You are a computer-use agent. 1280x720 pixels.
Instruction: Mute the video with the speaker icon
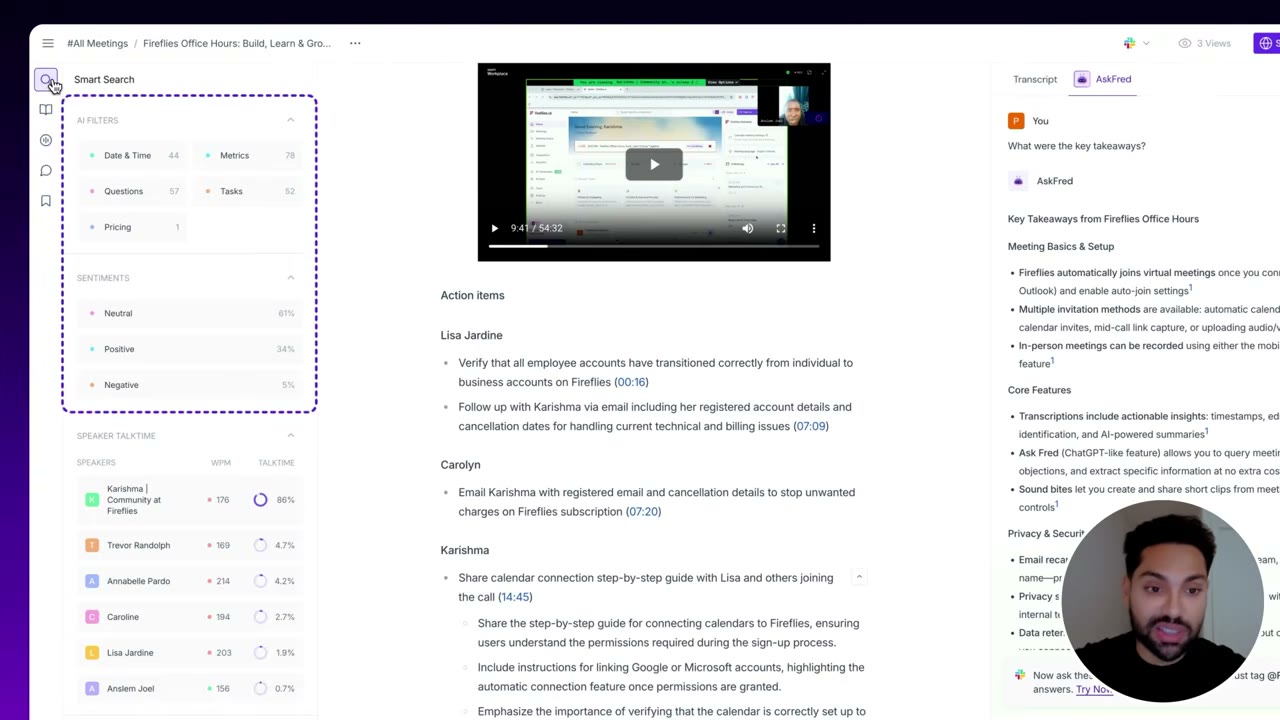point(748,228)
